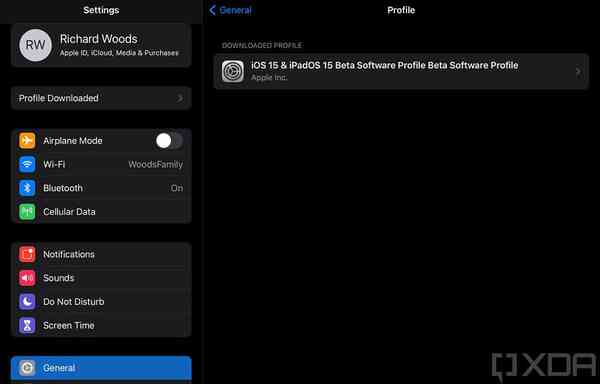
Task: Go back to General settings
Action: (230, 10)
